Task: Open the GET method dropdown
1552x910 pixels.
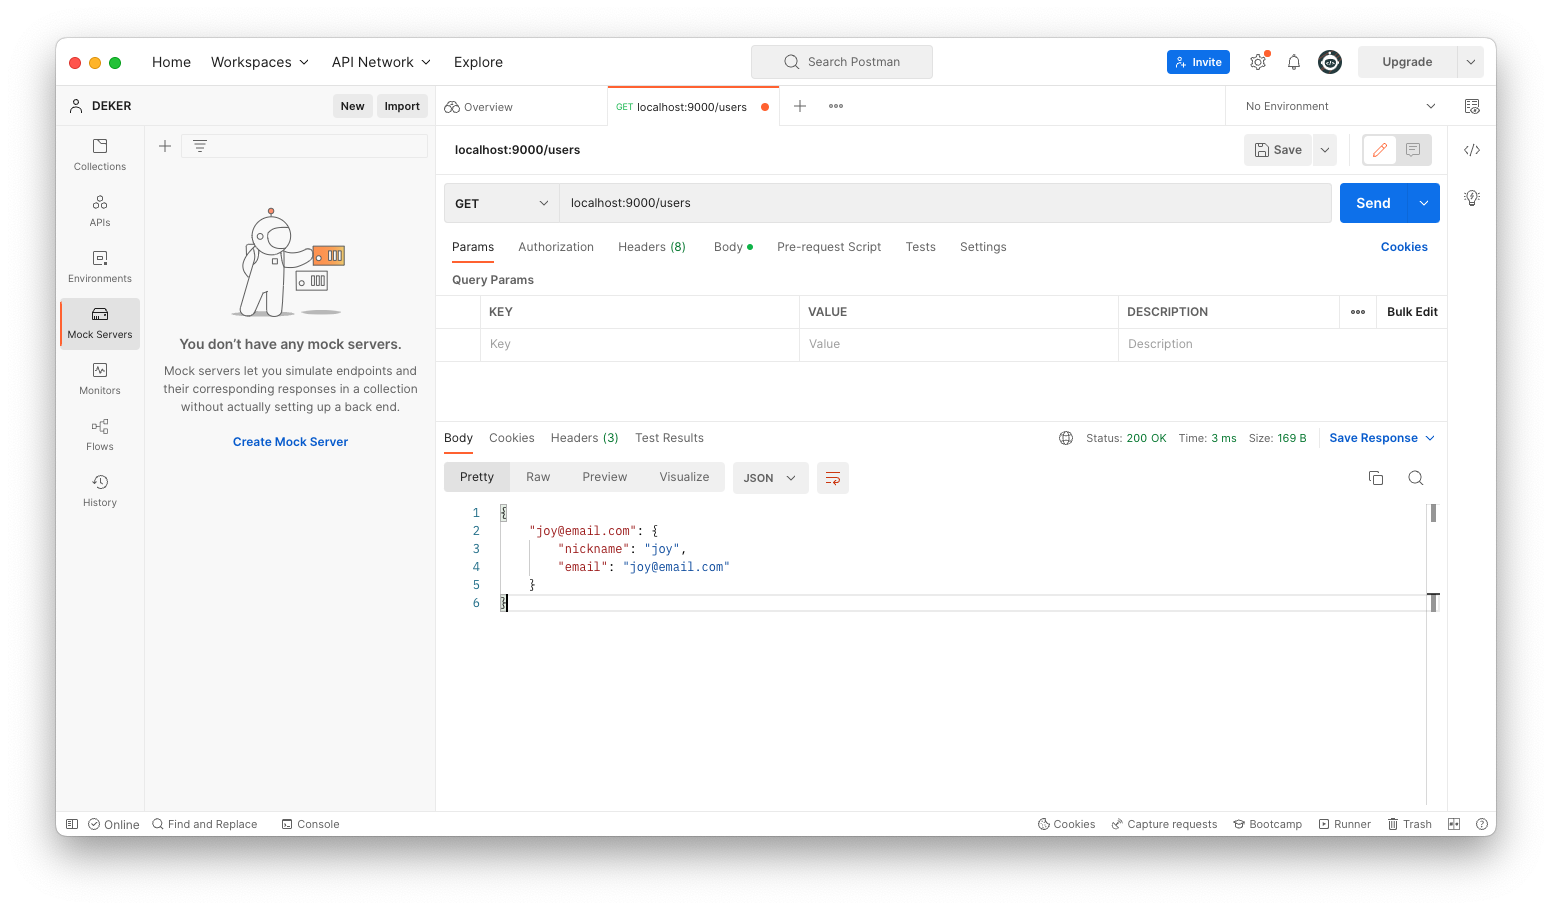Action: click(502, 203)
